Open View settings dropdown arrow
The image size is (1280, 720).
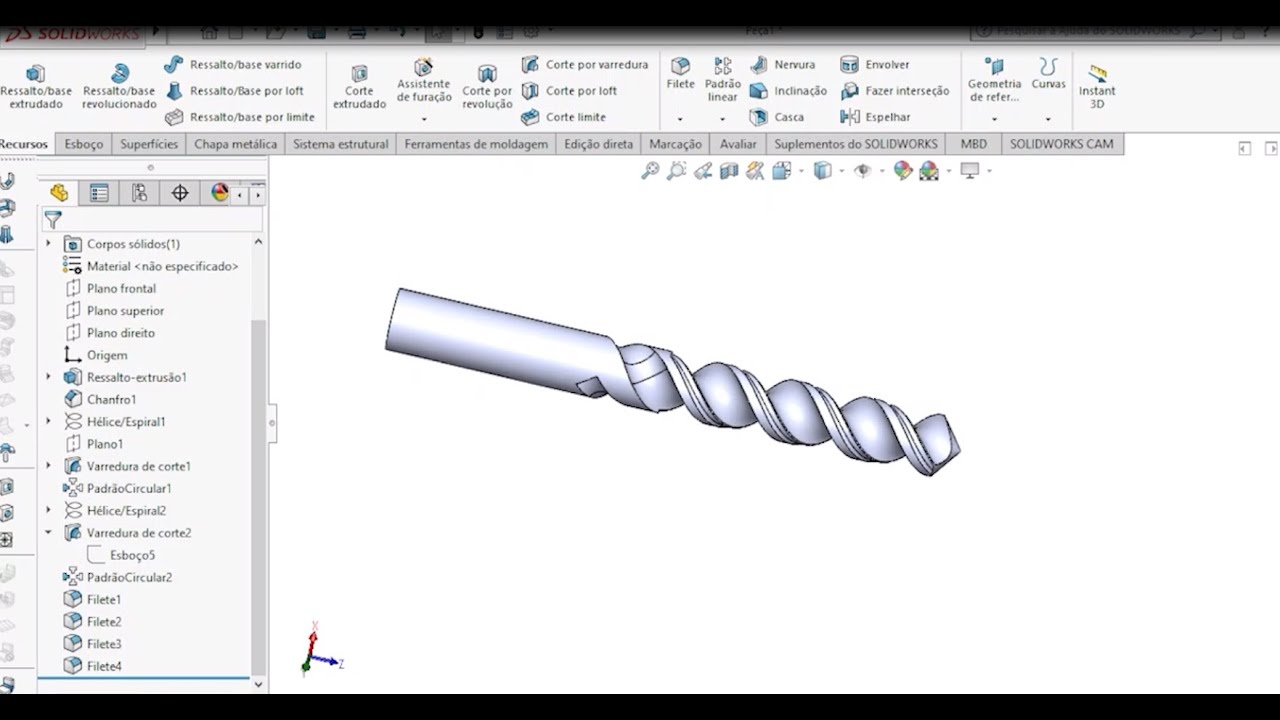[989, 171]
